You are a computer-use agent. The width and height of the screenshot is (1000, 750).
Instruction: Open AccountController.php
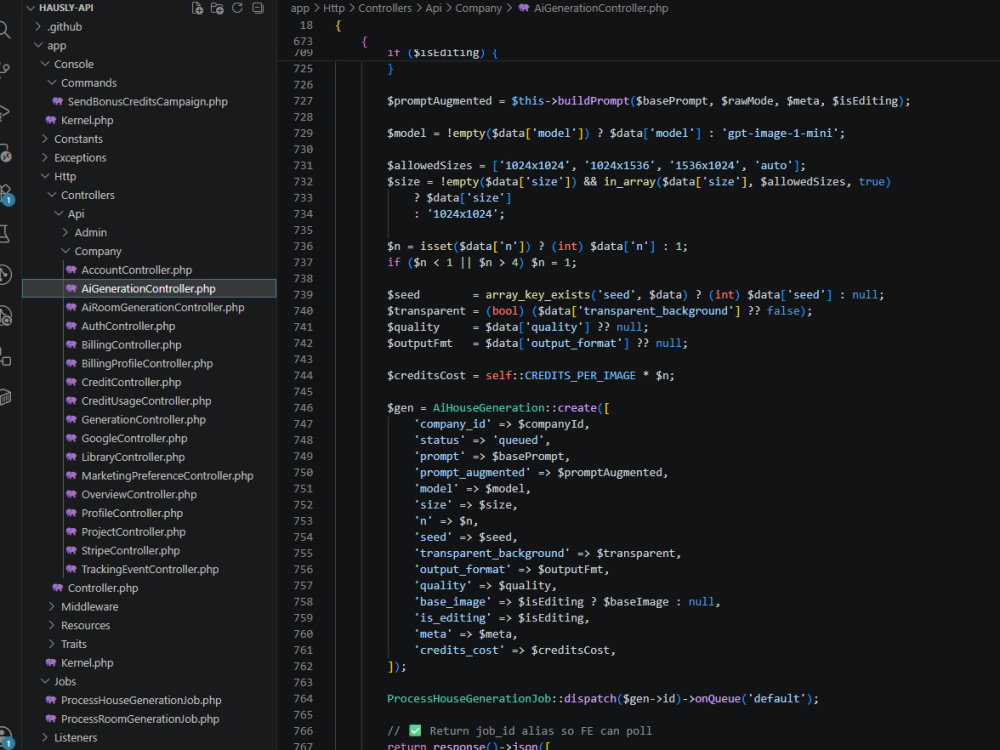point(136,270)
